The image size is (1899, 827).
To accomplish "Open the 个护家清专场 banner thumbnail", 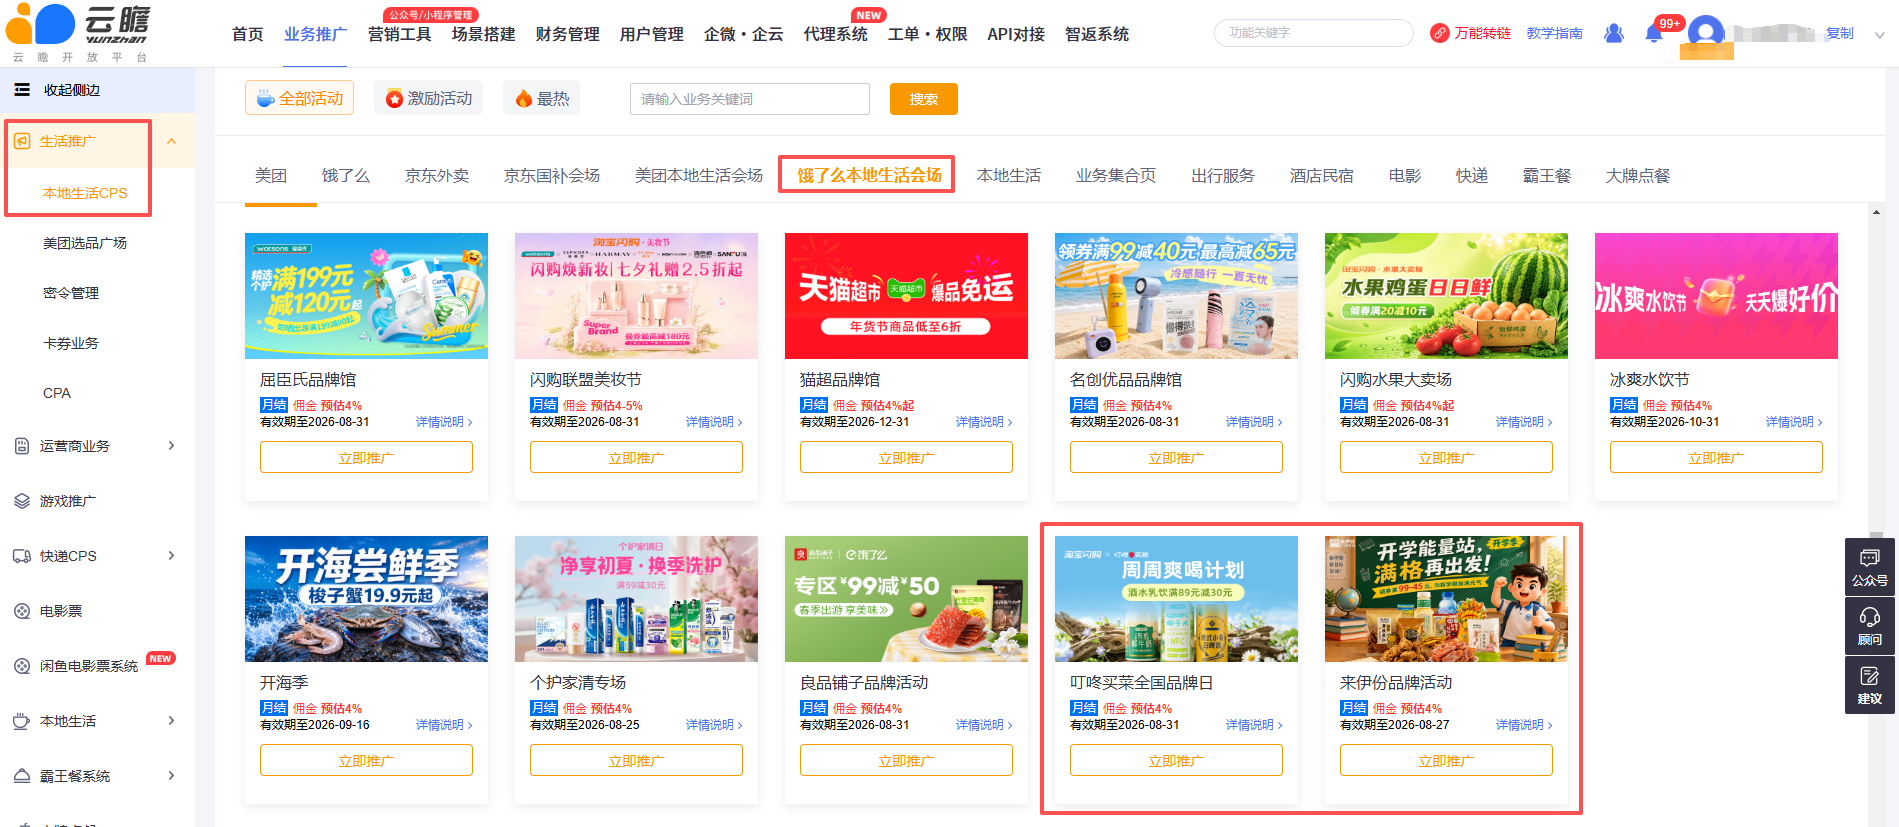I will [x=636, y=599].
